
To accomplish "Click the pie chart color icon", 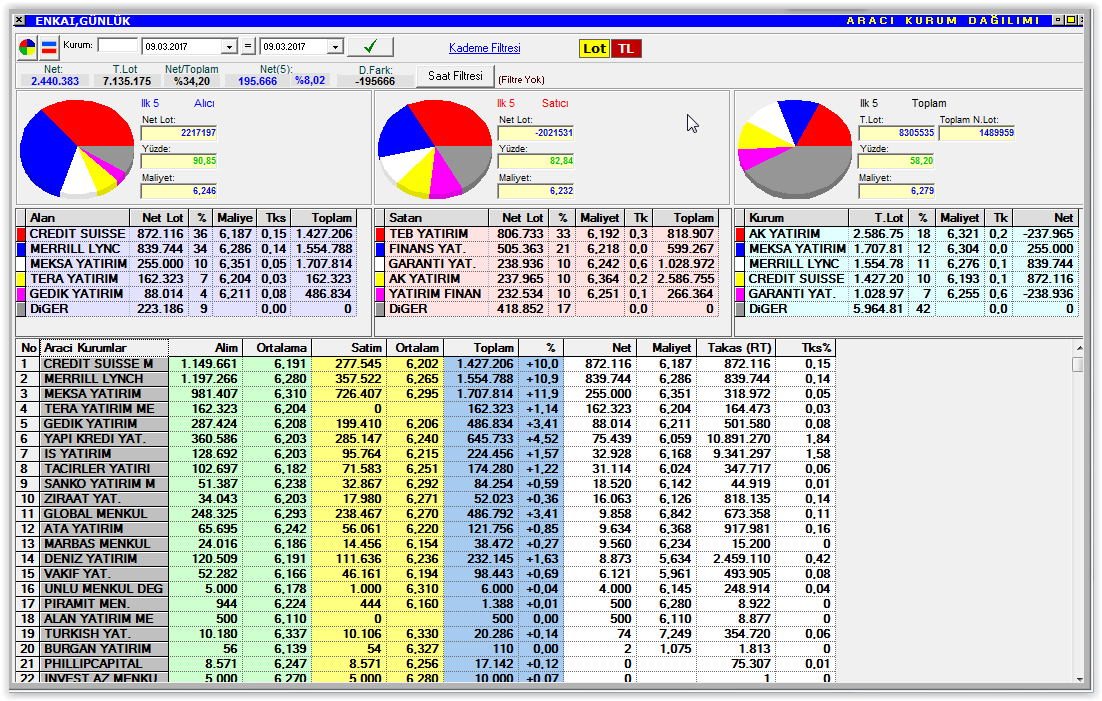I will (x=27, y=48).
